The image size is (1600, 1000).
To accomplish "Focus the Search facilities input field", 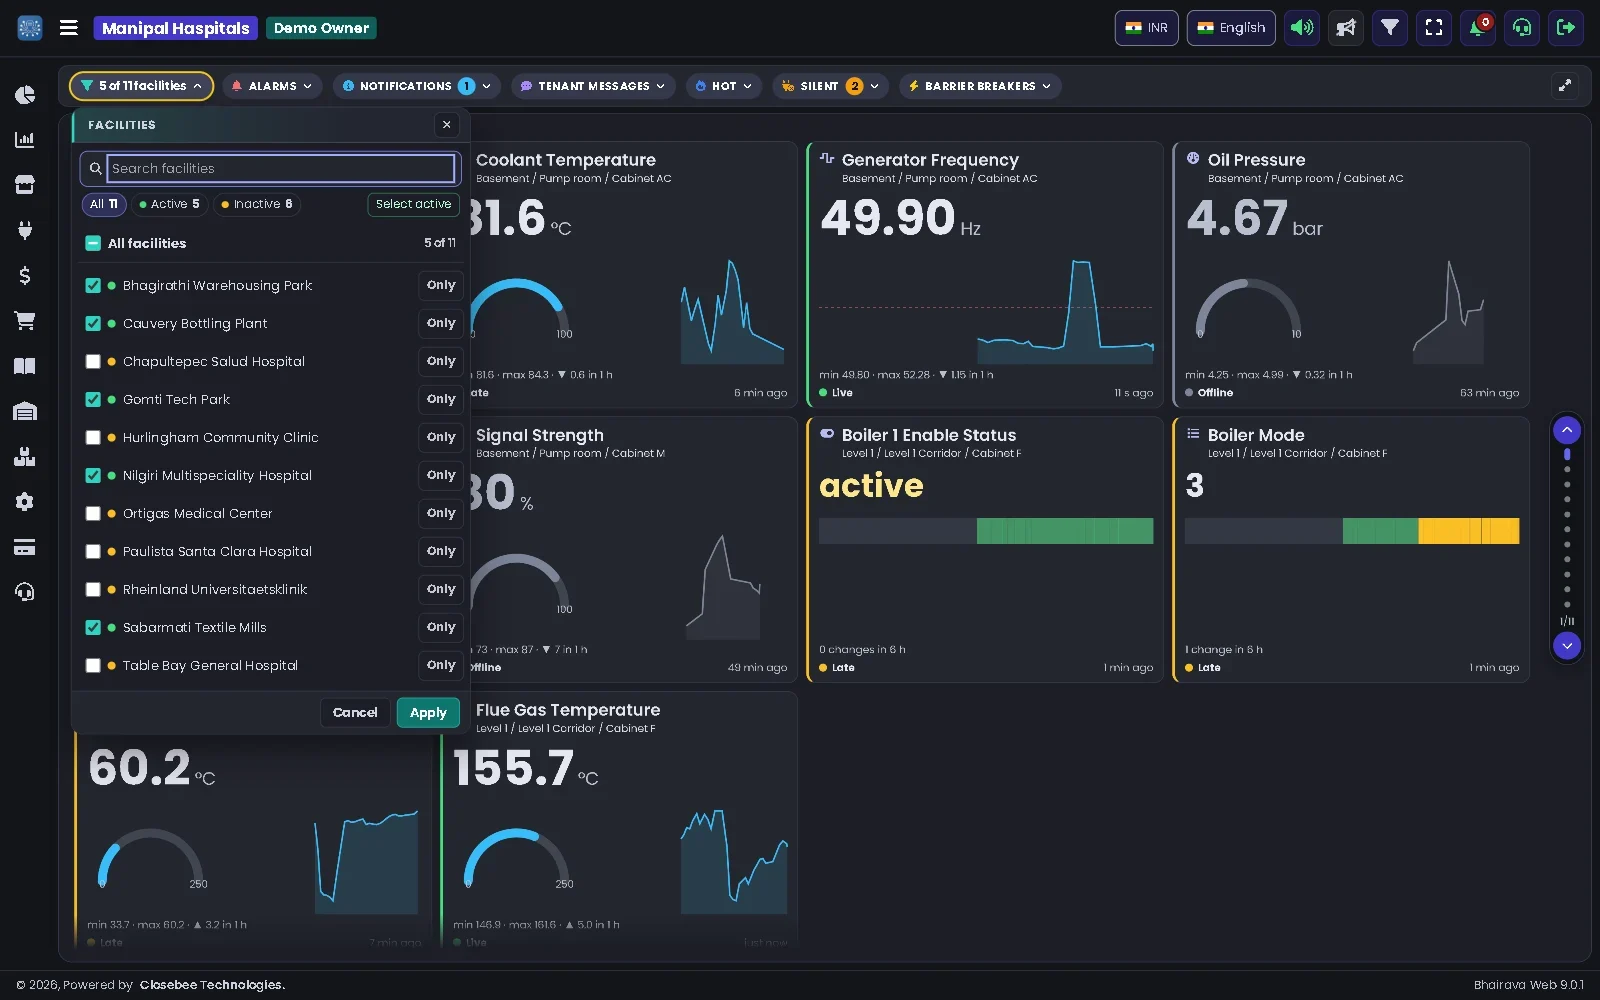I will point(281,168).
